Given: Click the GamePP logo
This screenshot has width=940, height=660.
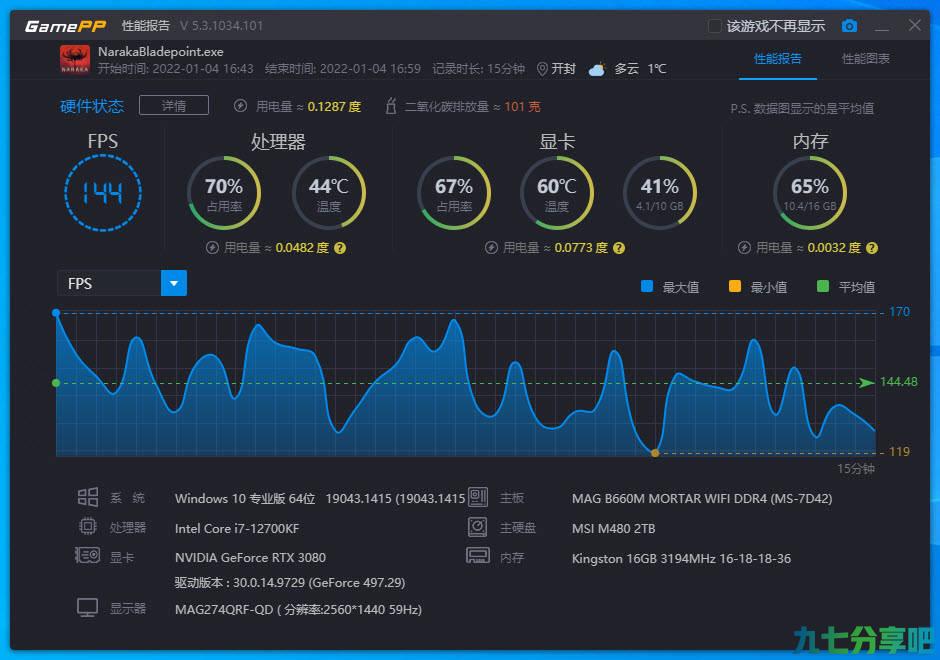Looking at the screenshot, I should coord(65,26).
